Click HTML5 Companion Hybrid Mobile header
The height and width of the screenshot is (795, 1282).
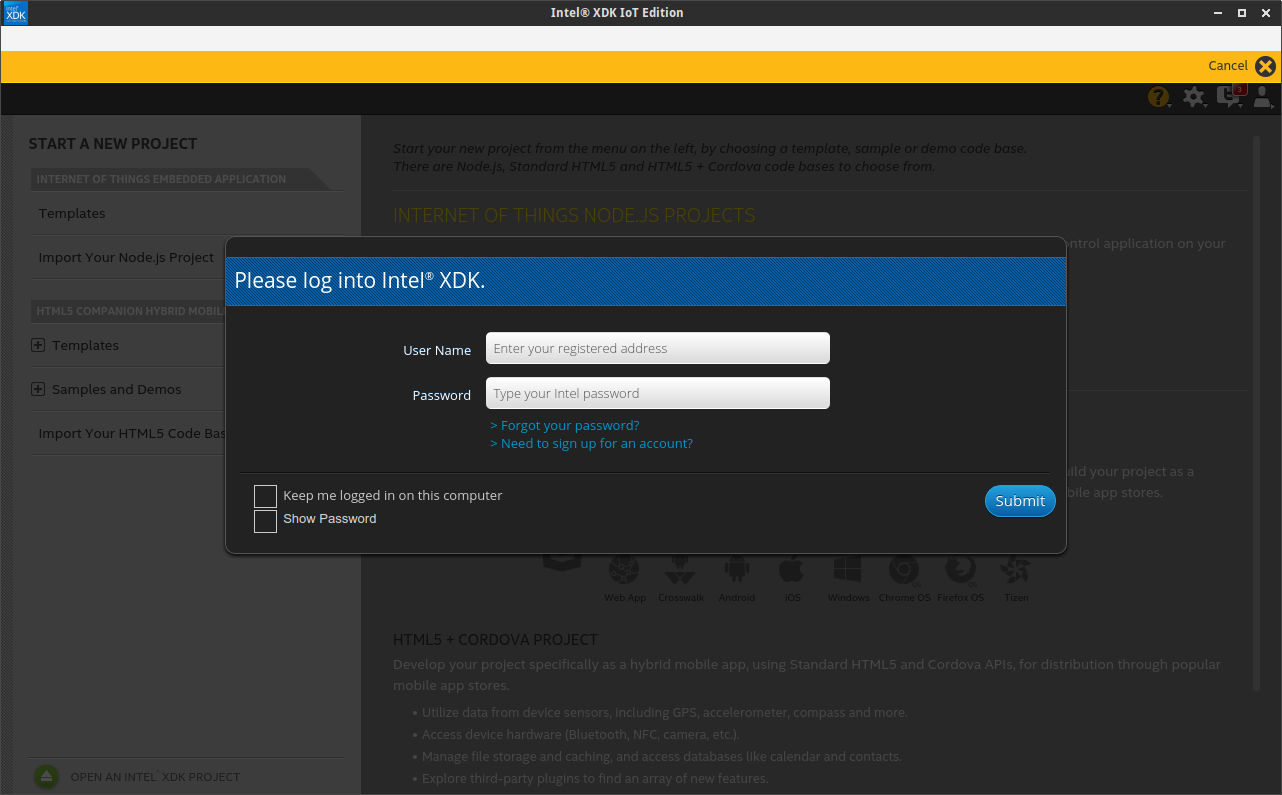coord(130,311)
